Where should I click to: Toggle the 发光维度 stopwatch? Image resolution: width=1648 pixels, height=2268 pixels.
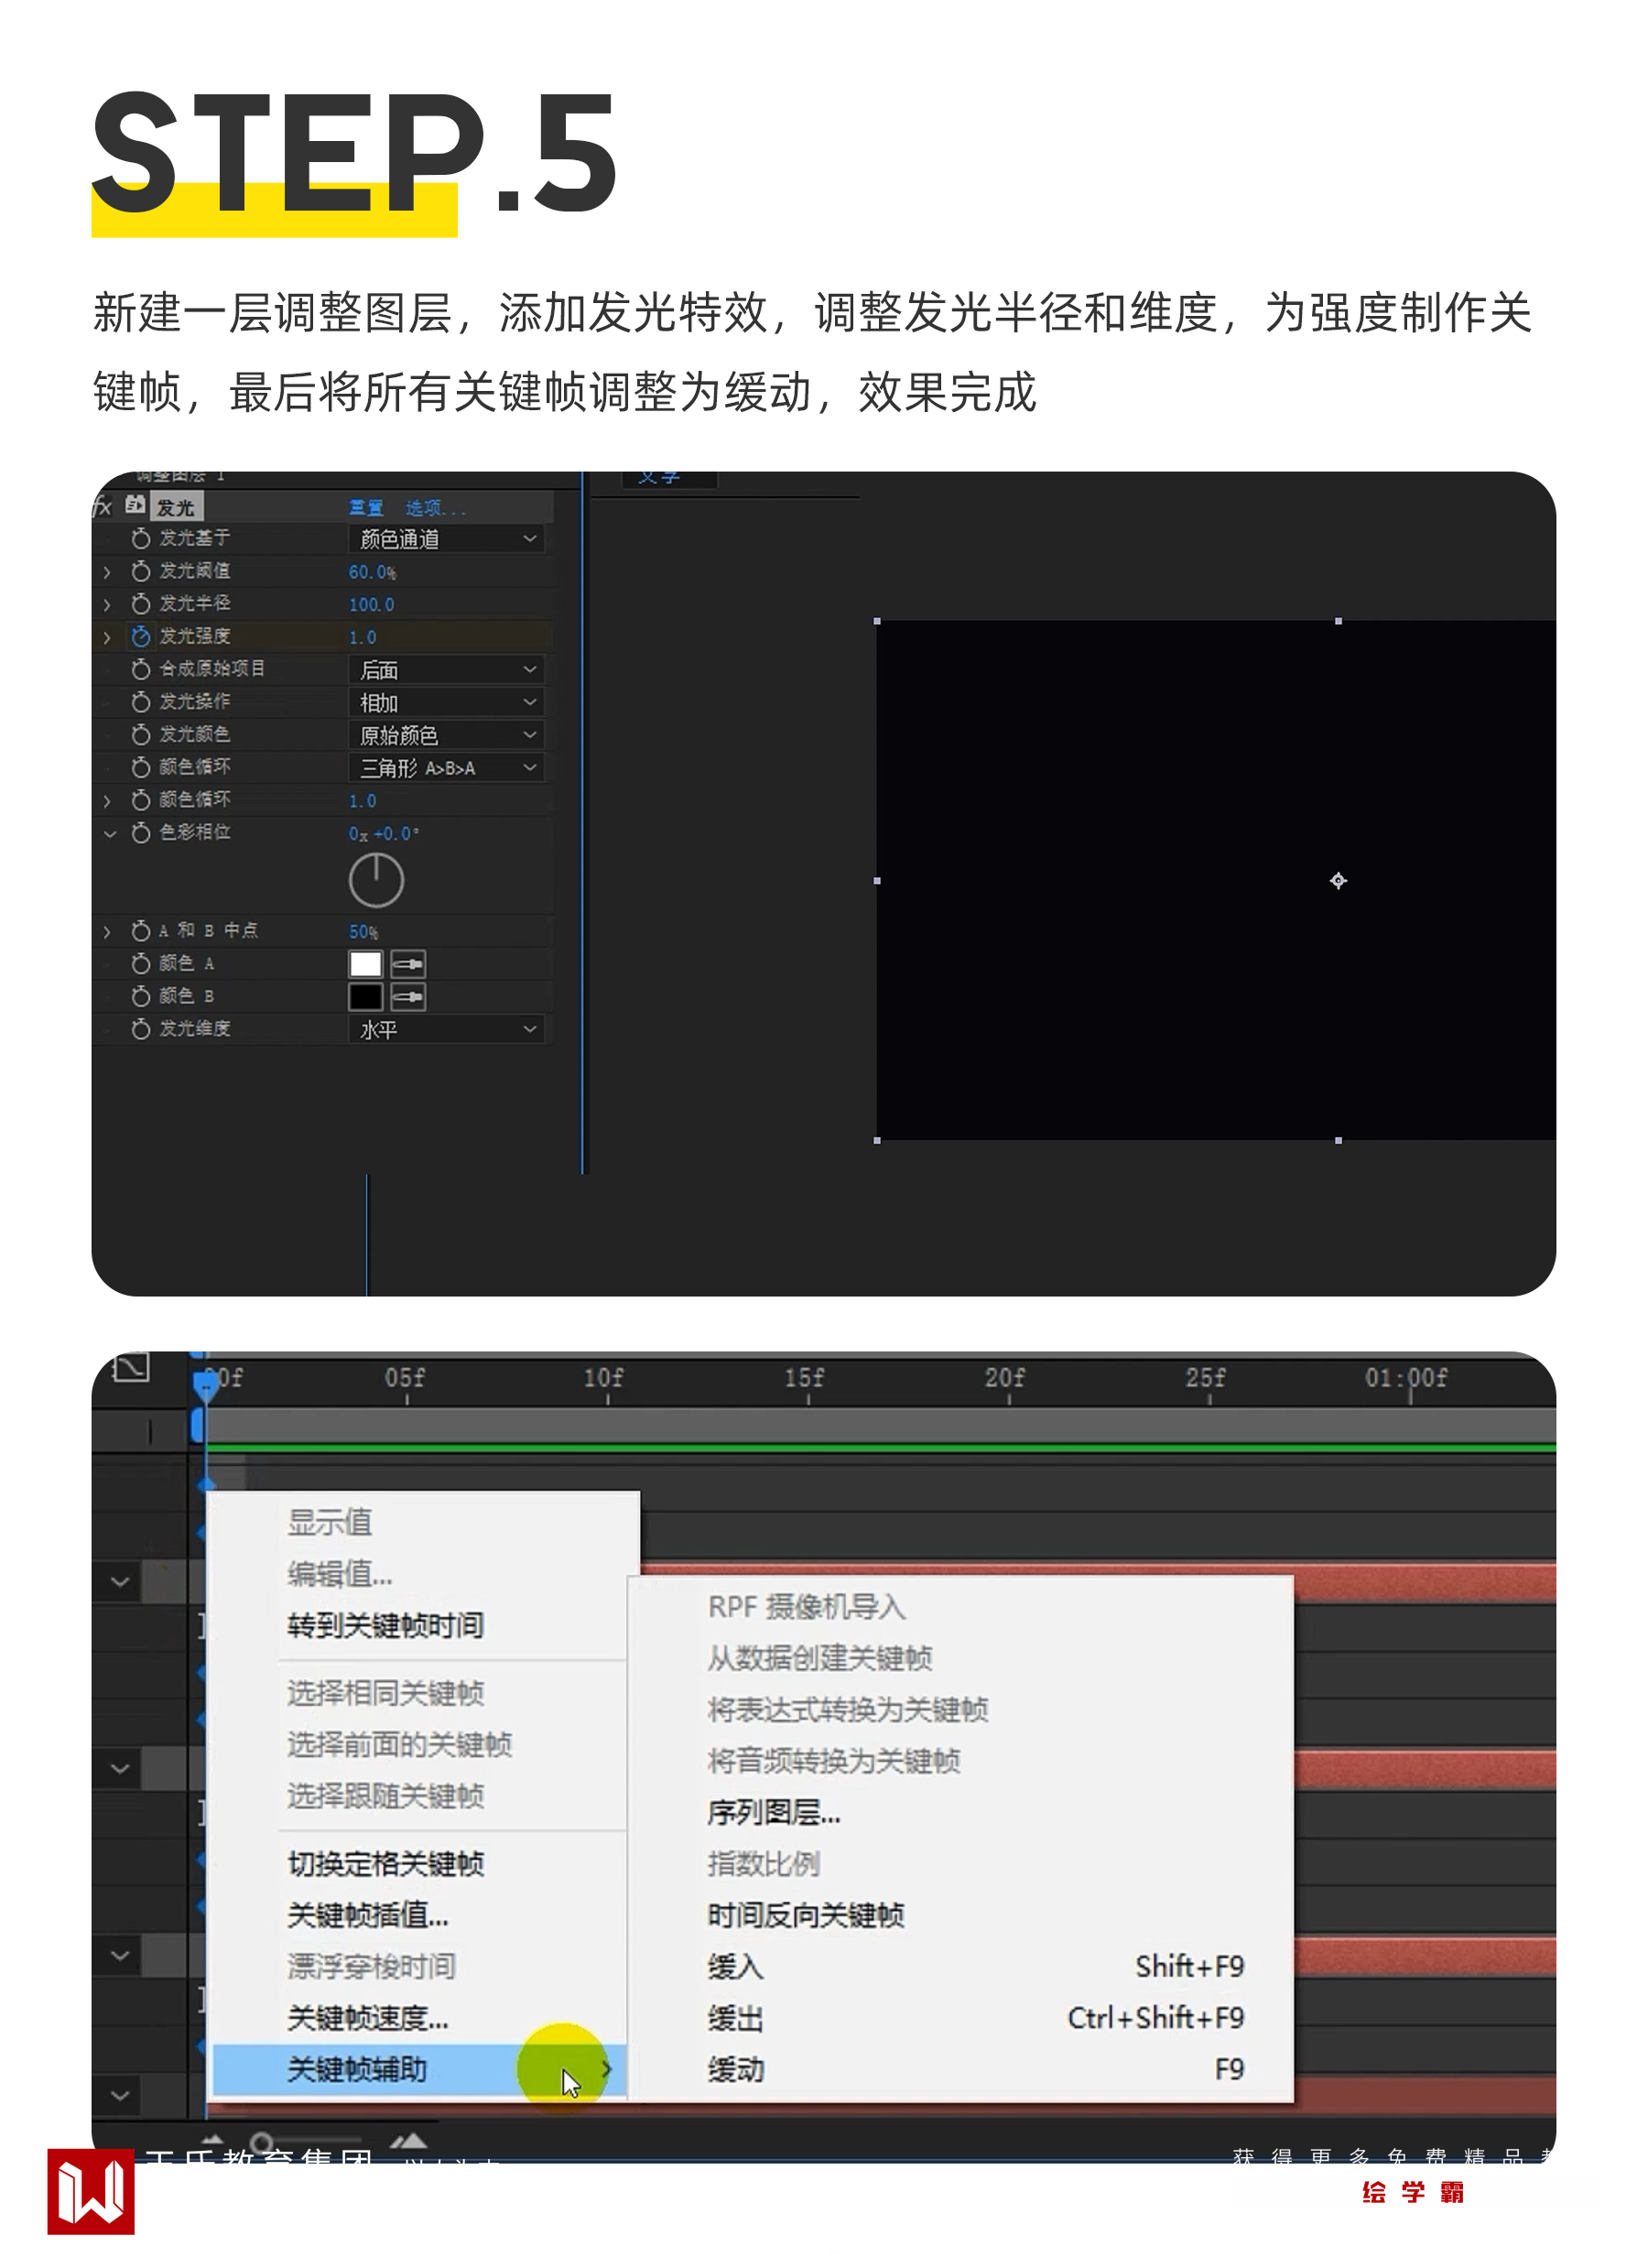point(141,1029)
